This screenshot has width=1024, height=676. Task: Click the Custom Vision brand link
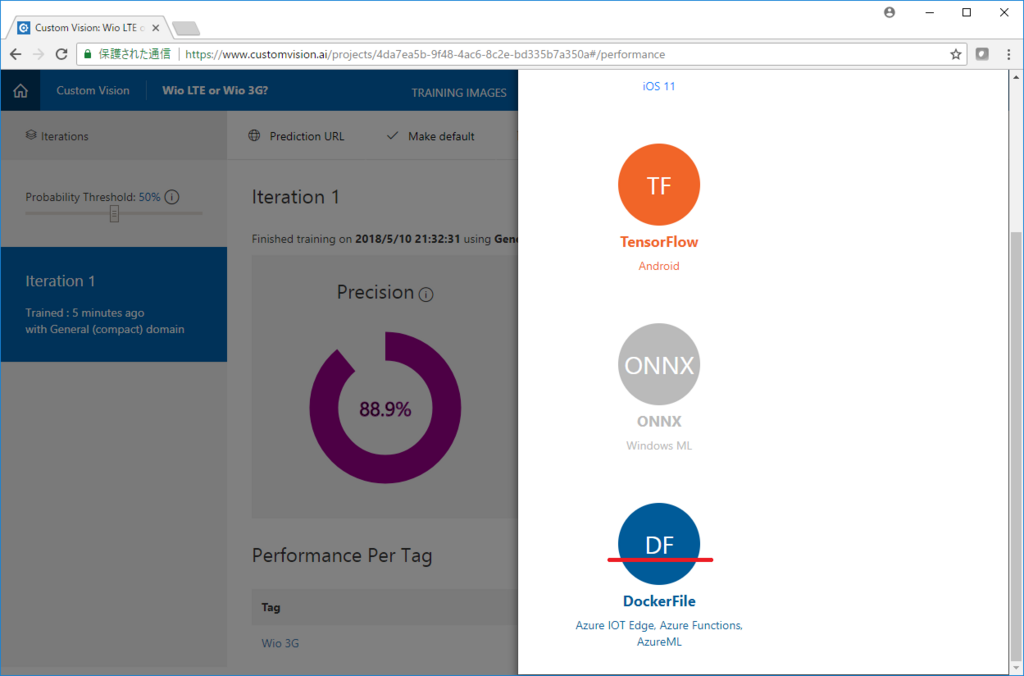tap(93, 91)
